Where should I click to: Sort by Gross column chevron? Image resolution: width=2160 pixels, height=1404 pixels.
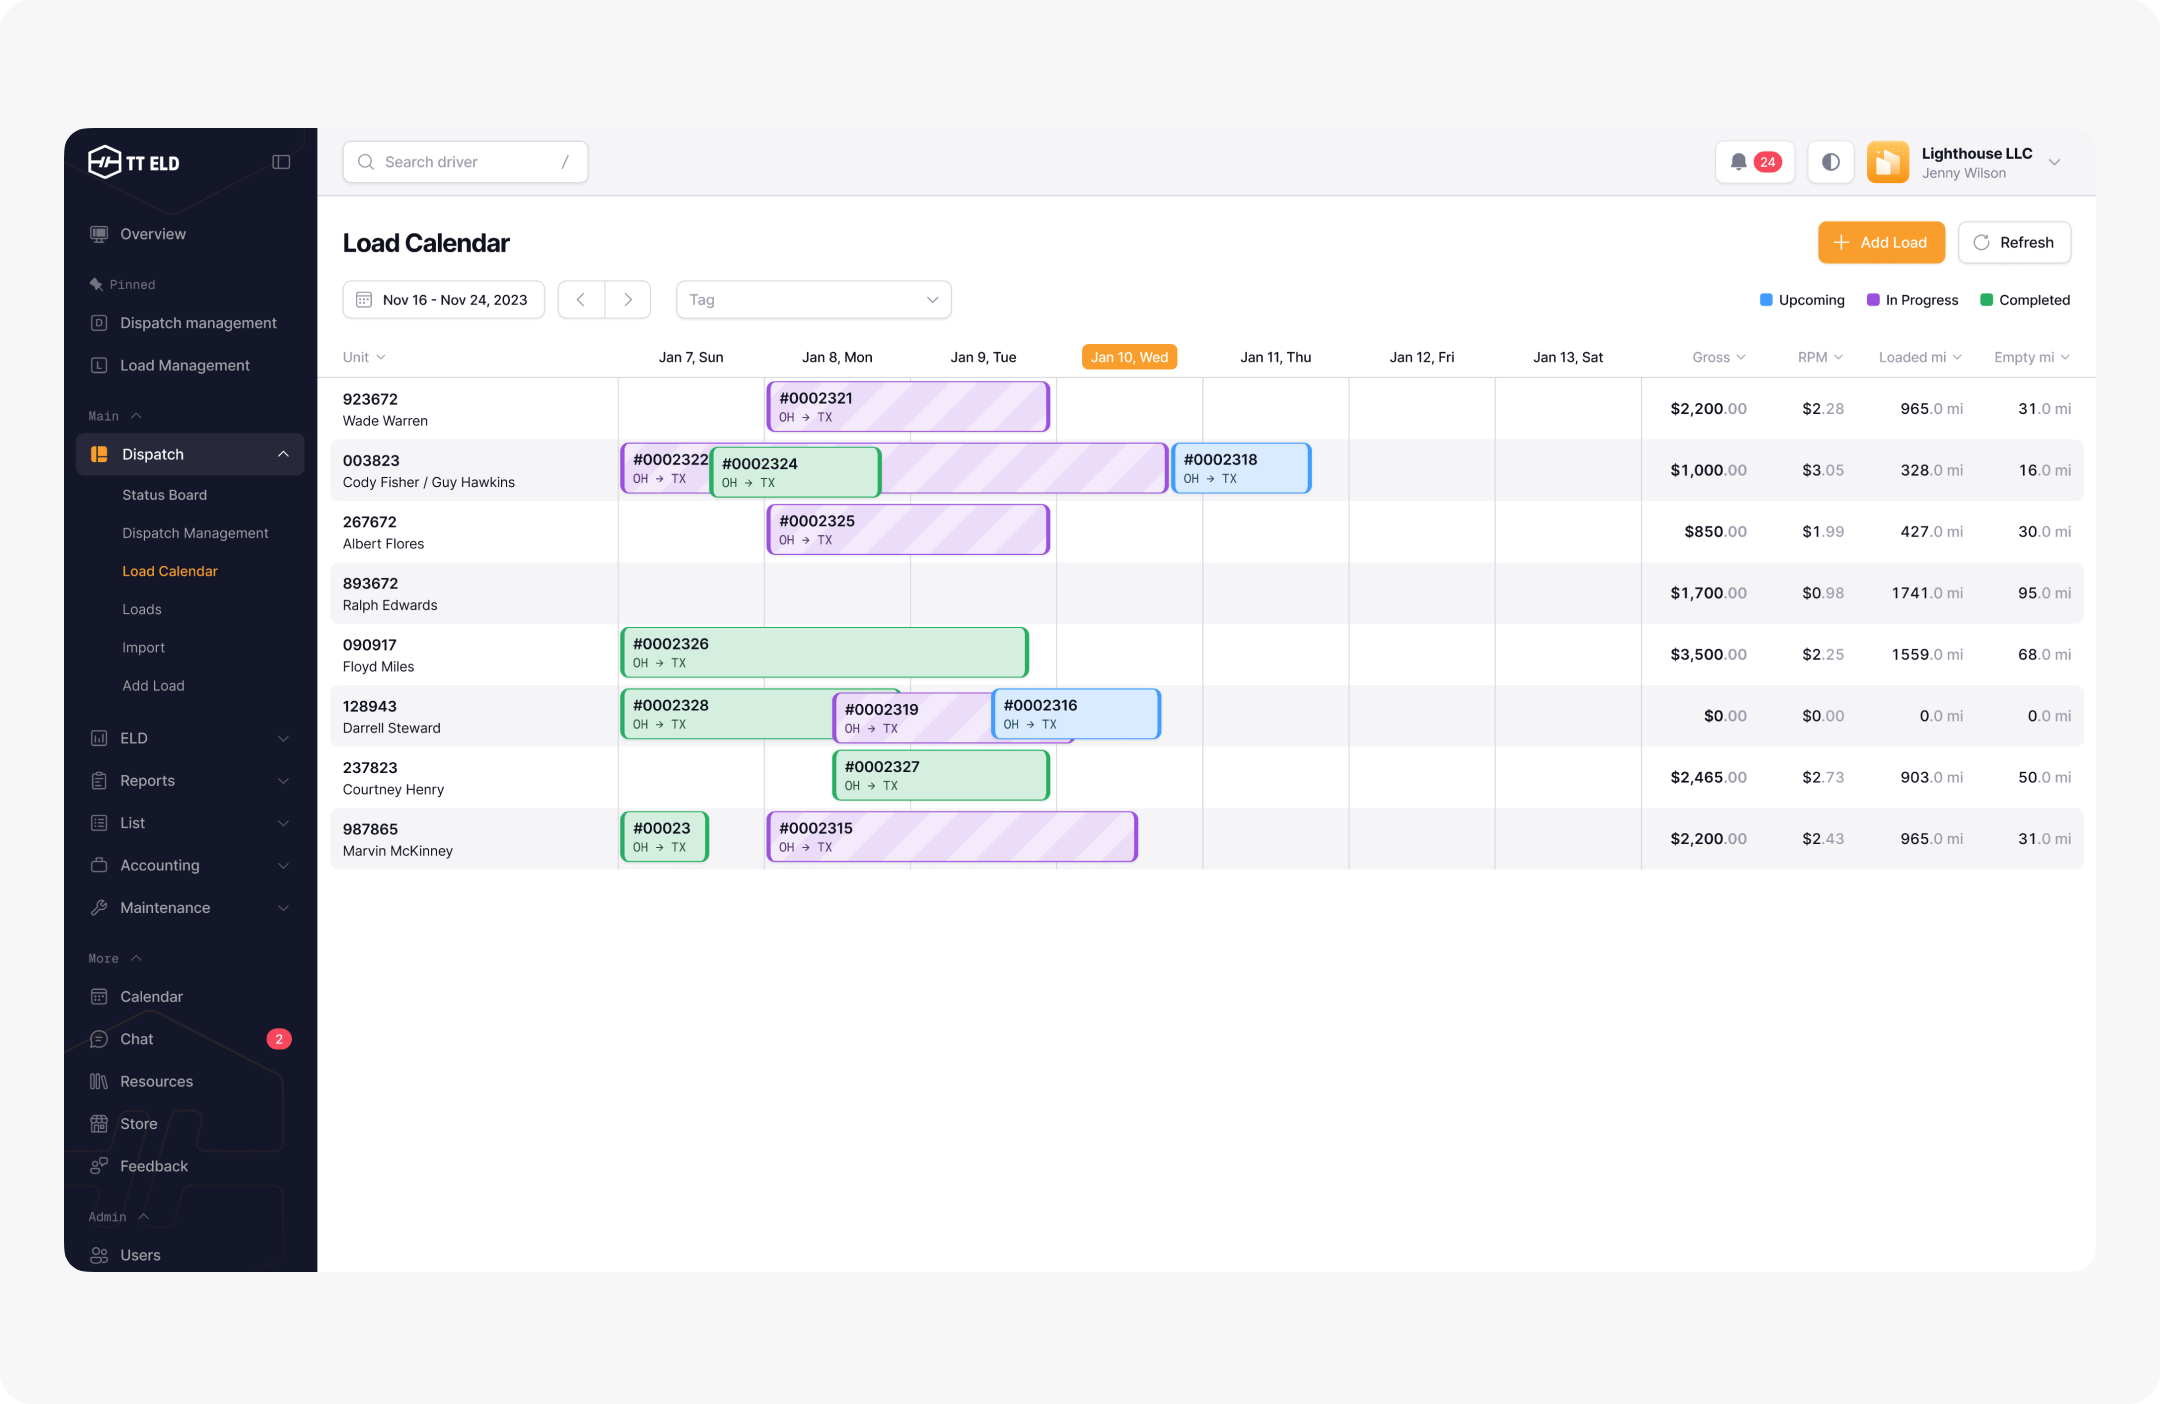(x=1741, y=357)
